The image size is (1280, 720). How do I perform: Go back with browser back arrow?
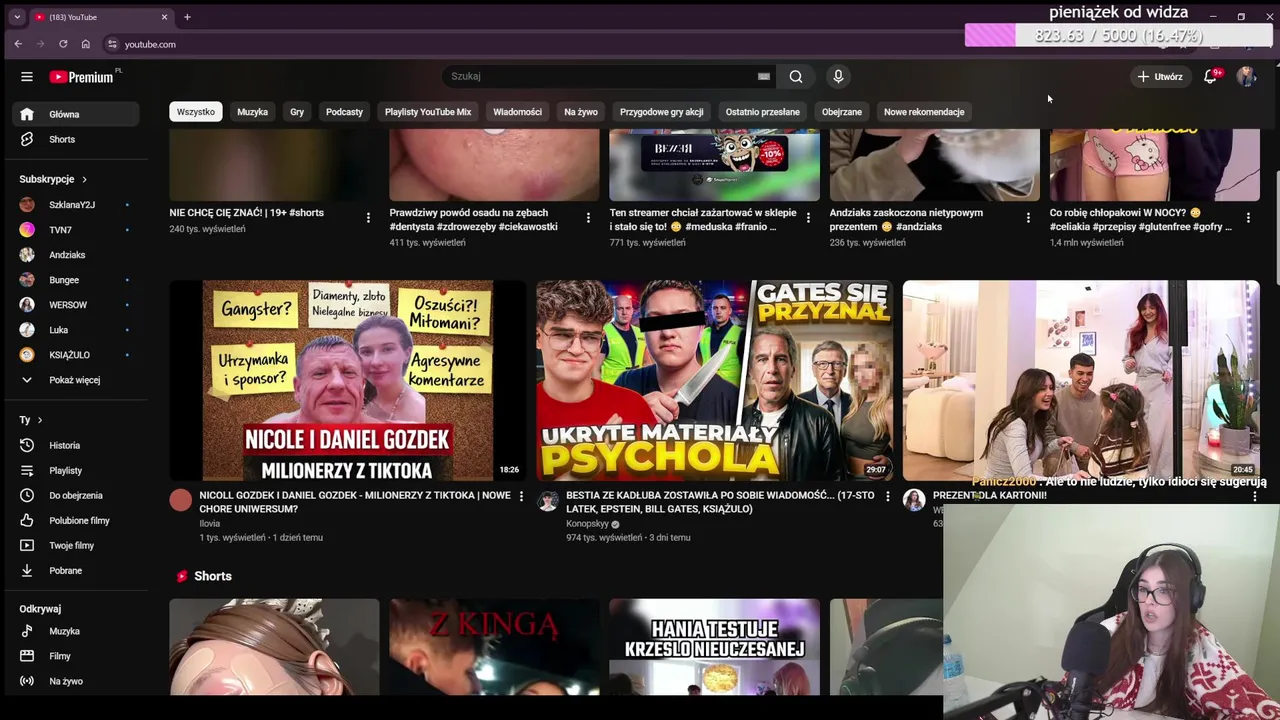click(x=18, y=44)
